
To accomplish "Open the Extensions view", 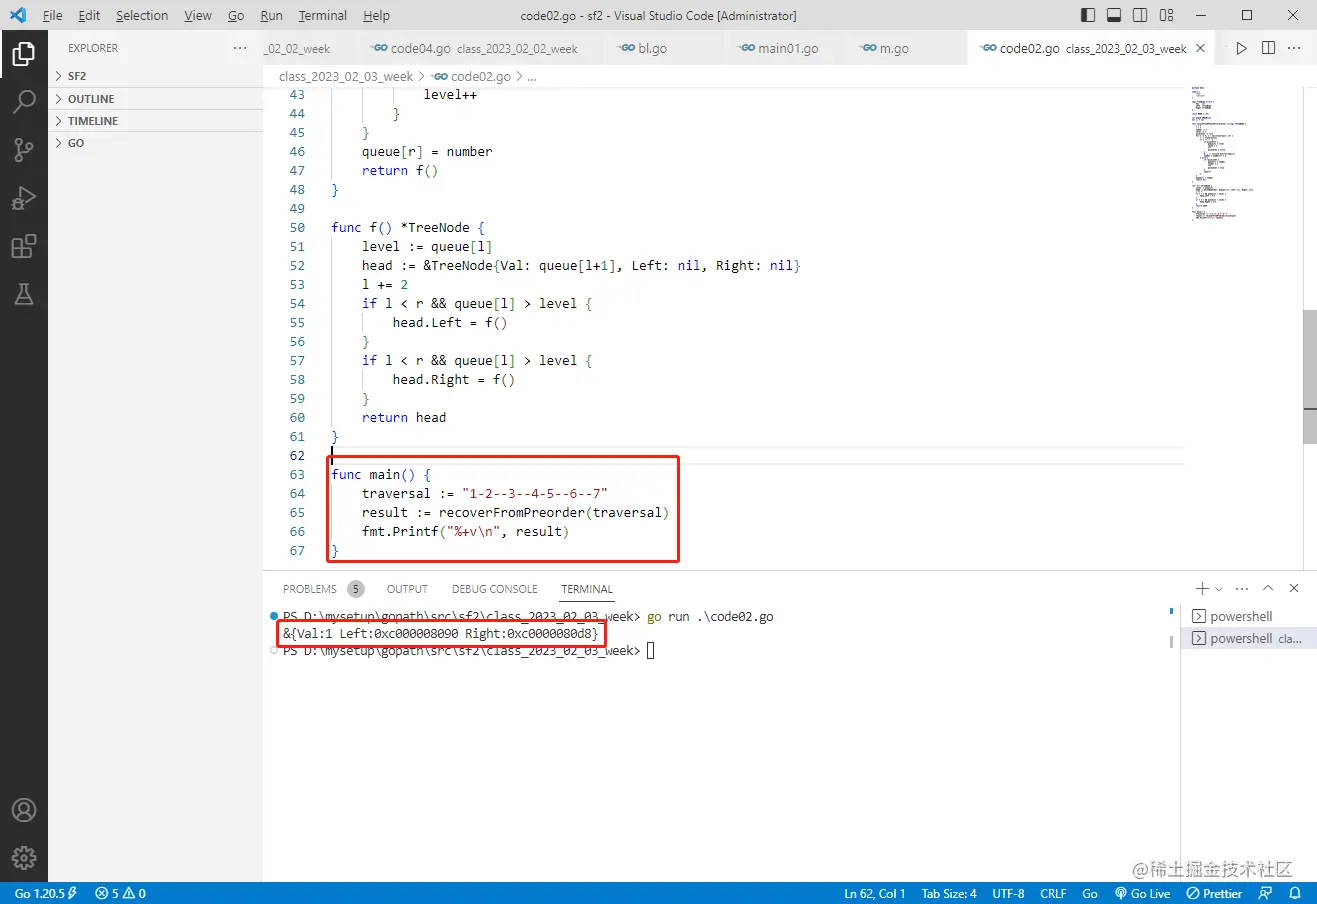I will (24, 246).
